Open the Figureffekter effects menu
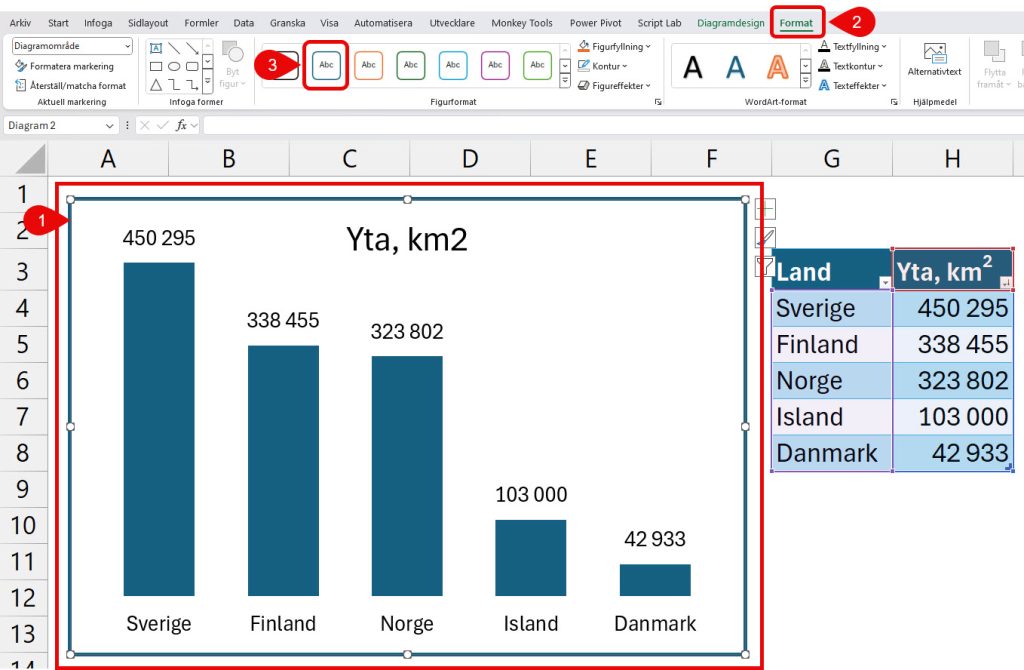 615,86
